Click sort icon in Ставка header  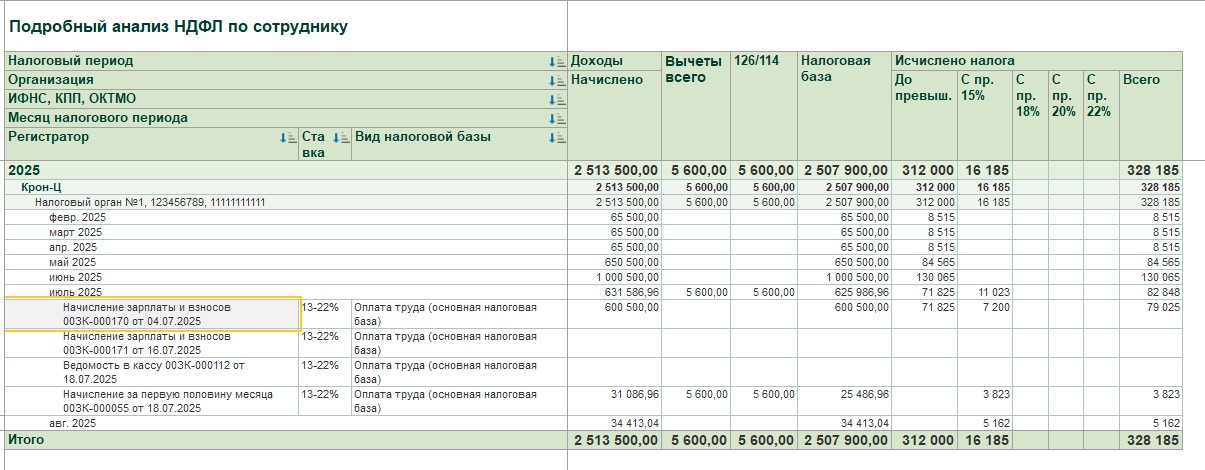(x=342, y=138)
